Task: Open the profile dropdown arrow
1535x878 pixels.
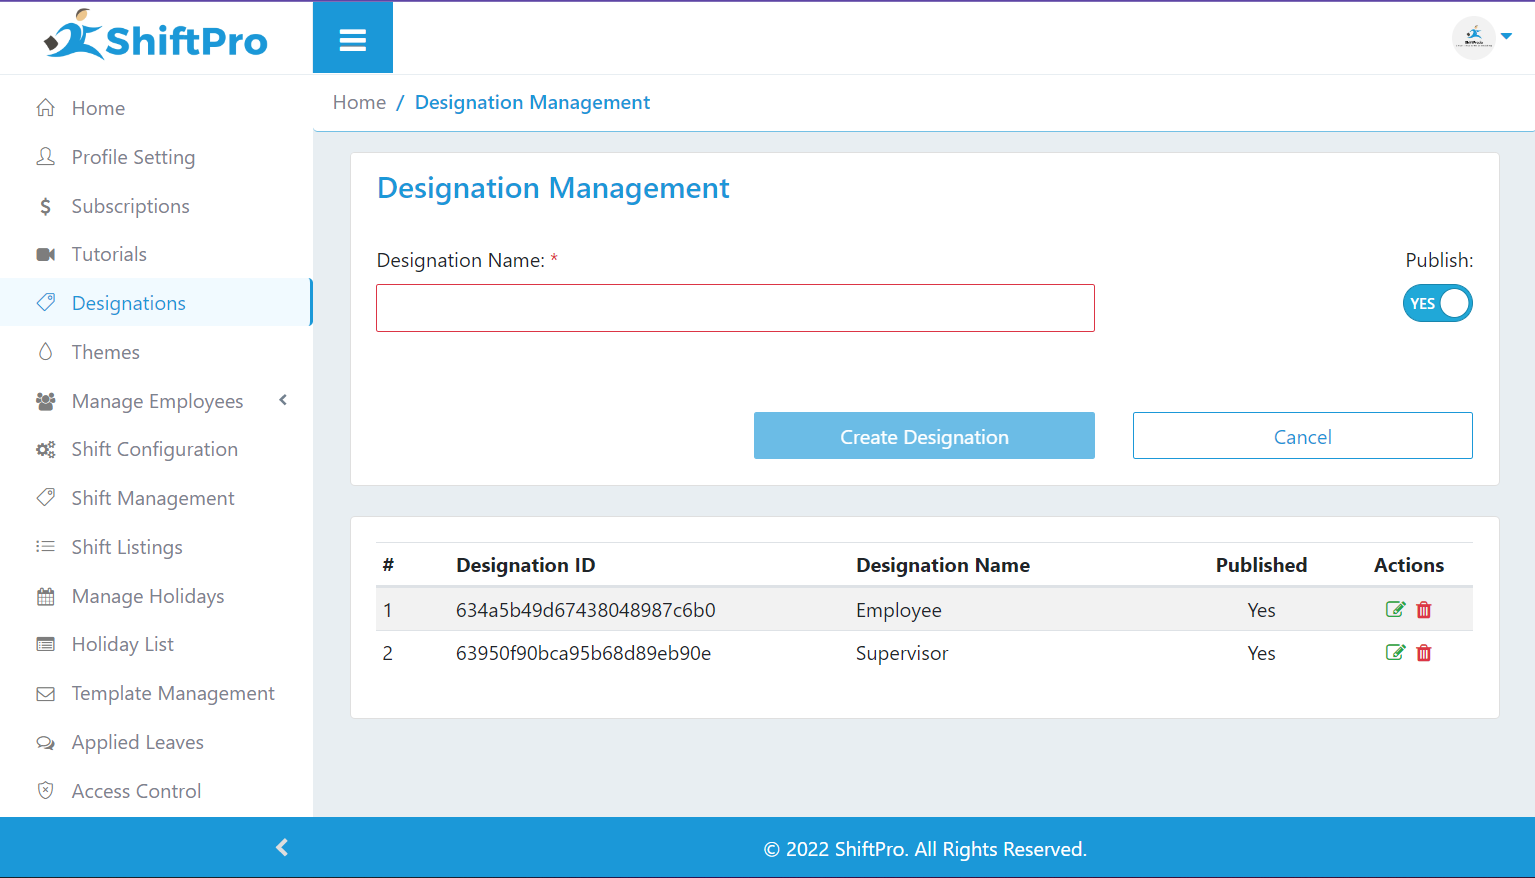Action: click(x=1506, y=37)
